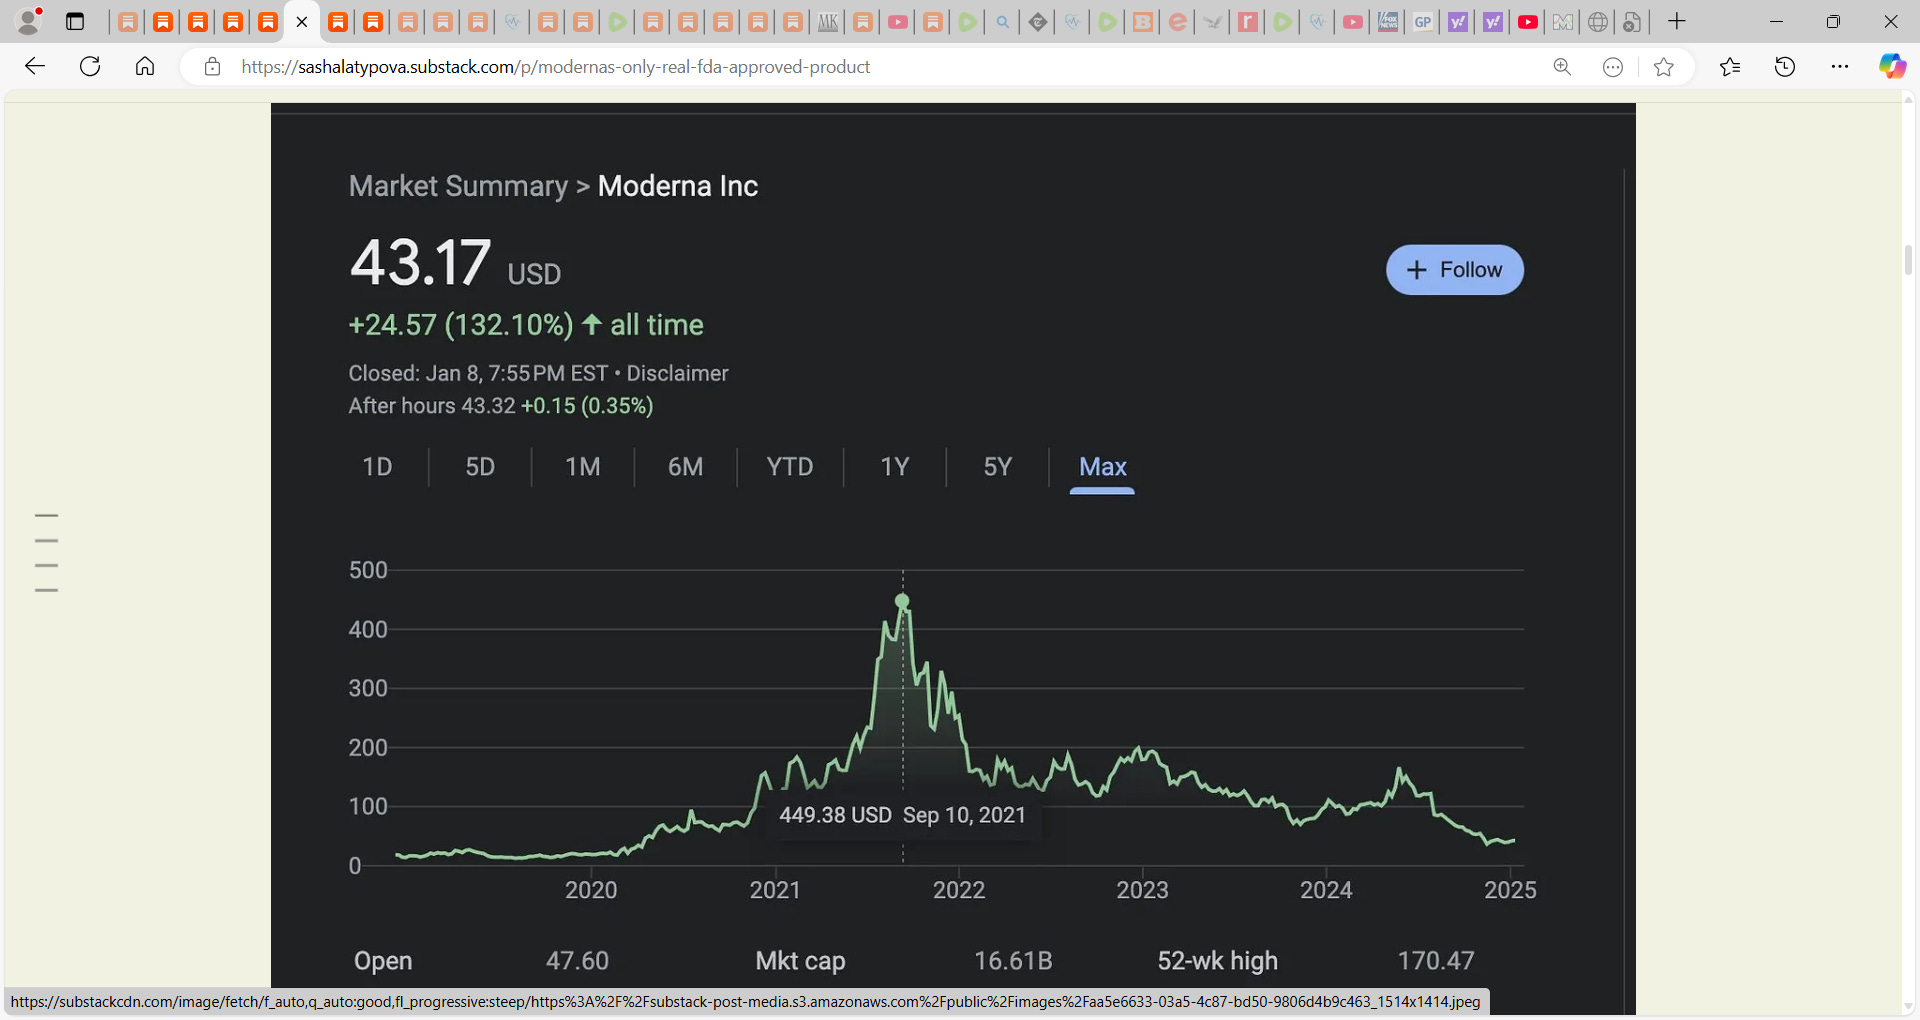Open the article table of contents lines
Screen dimensions: 1920x1020
[x=46, y=552]
